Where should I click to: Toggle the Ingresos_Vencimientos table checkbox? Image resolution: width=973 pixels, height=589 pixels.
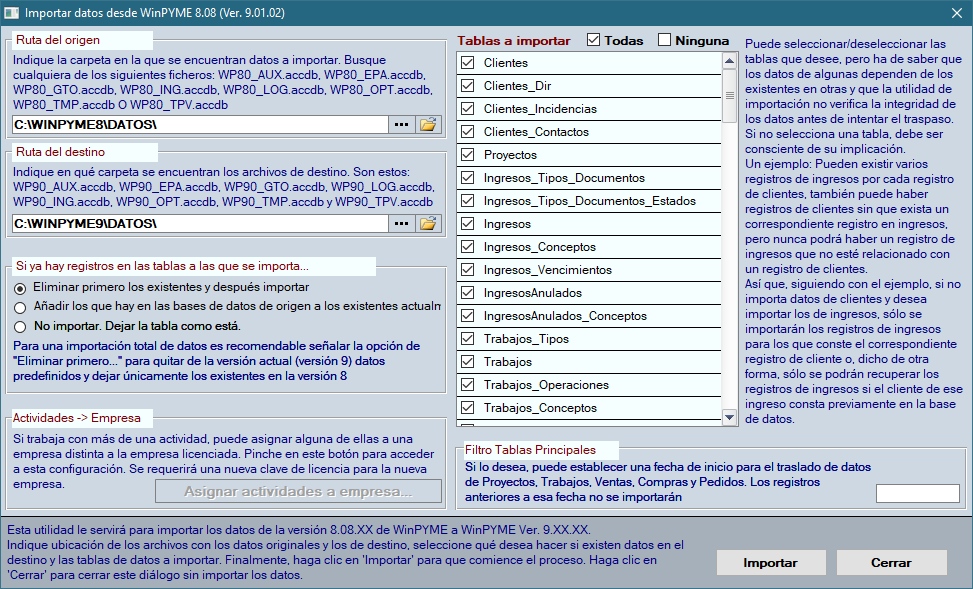[x=467, y=270]
